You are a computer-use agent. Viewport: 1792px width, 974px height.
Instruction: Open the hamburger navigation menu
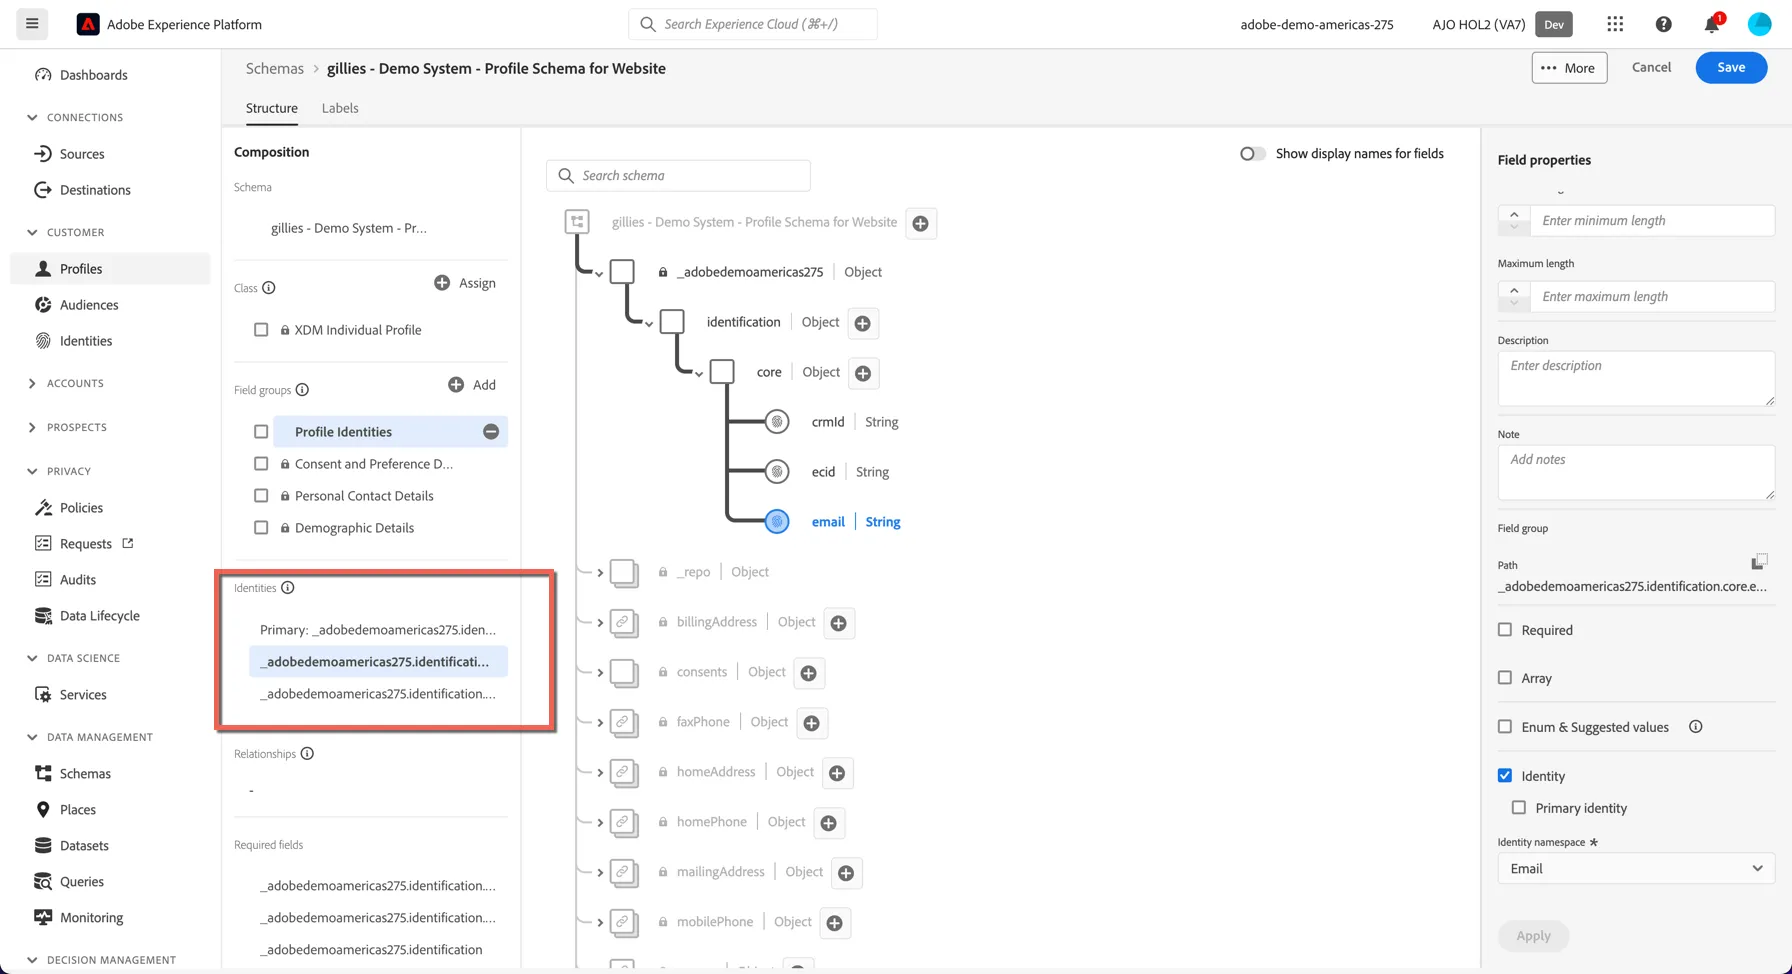[32, 24]
